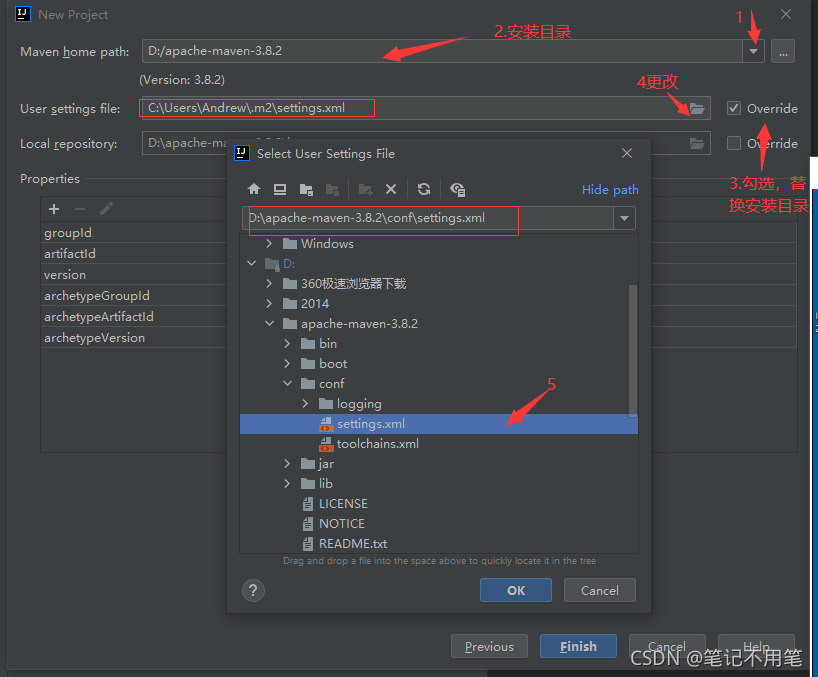Expand the boot folder

coord(287,363)
